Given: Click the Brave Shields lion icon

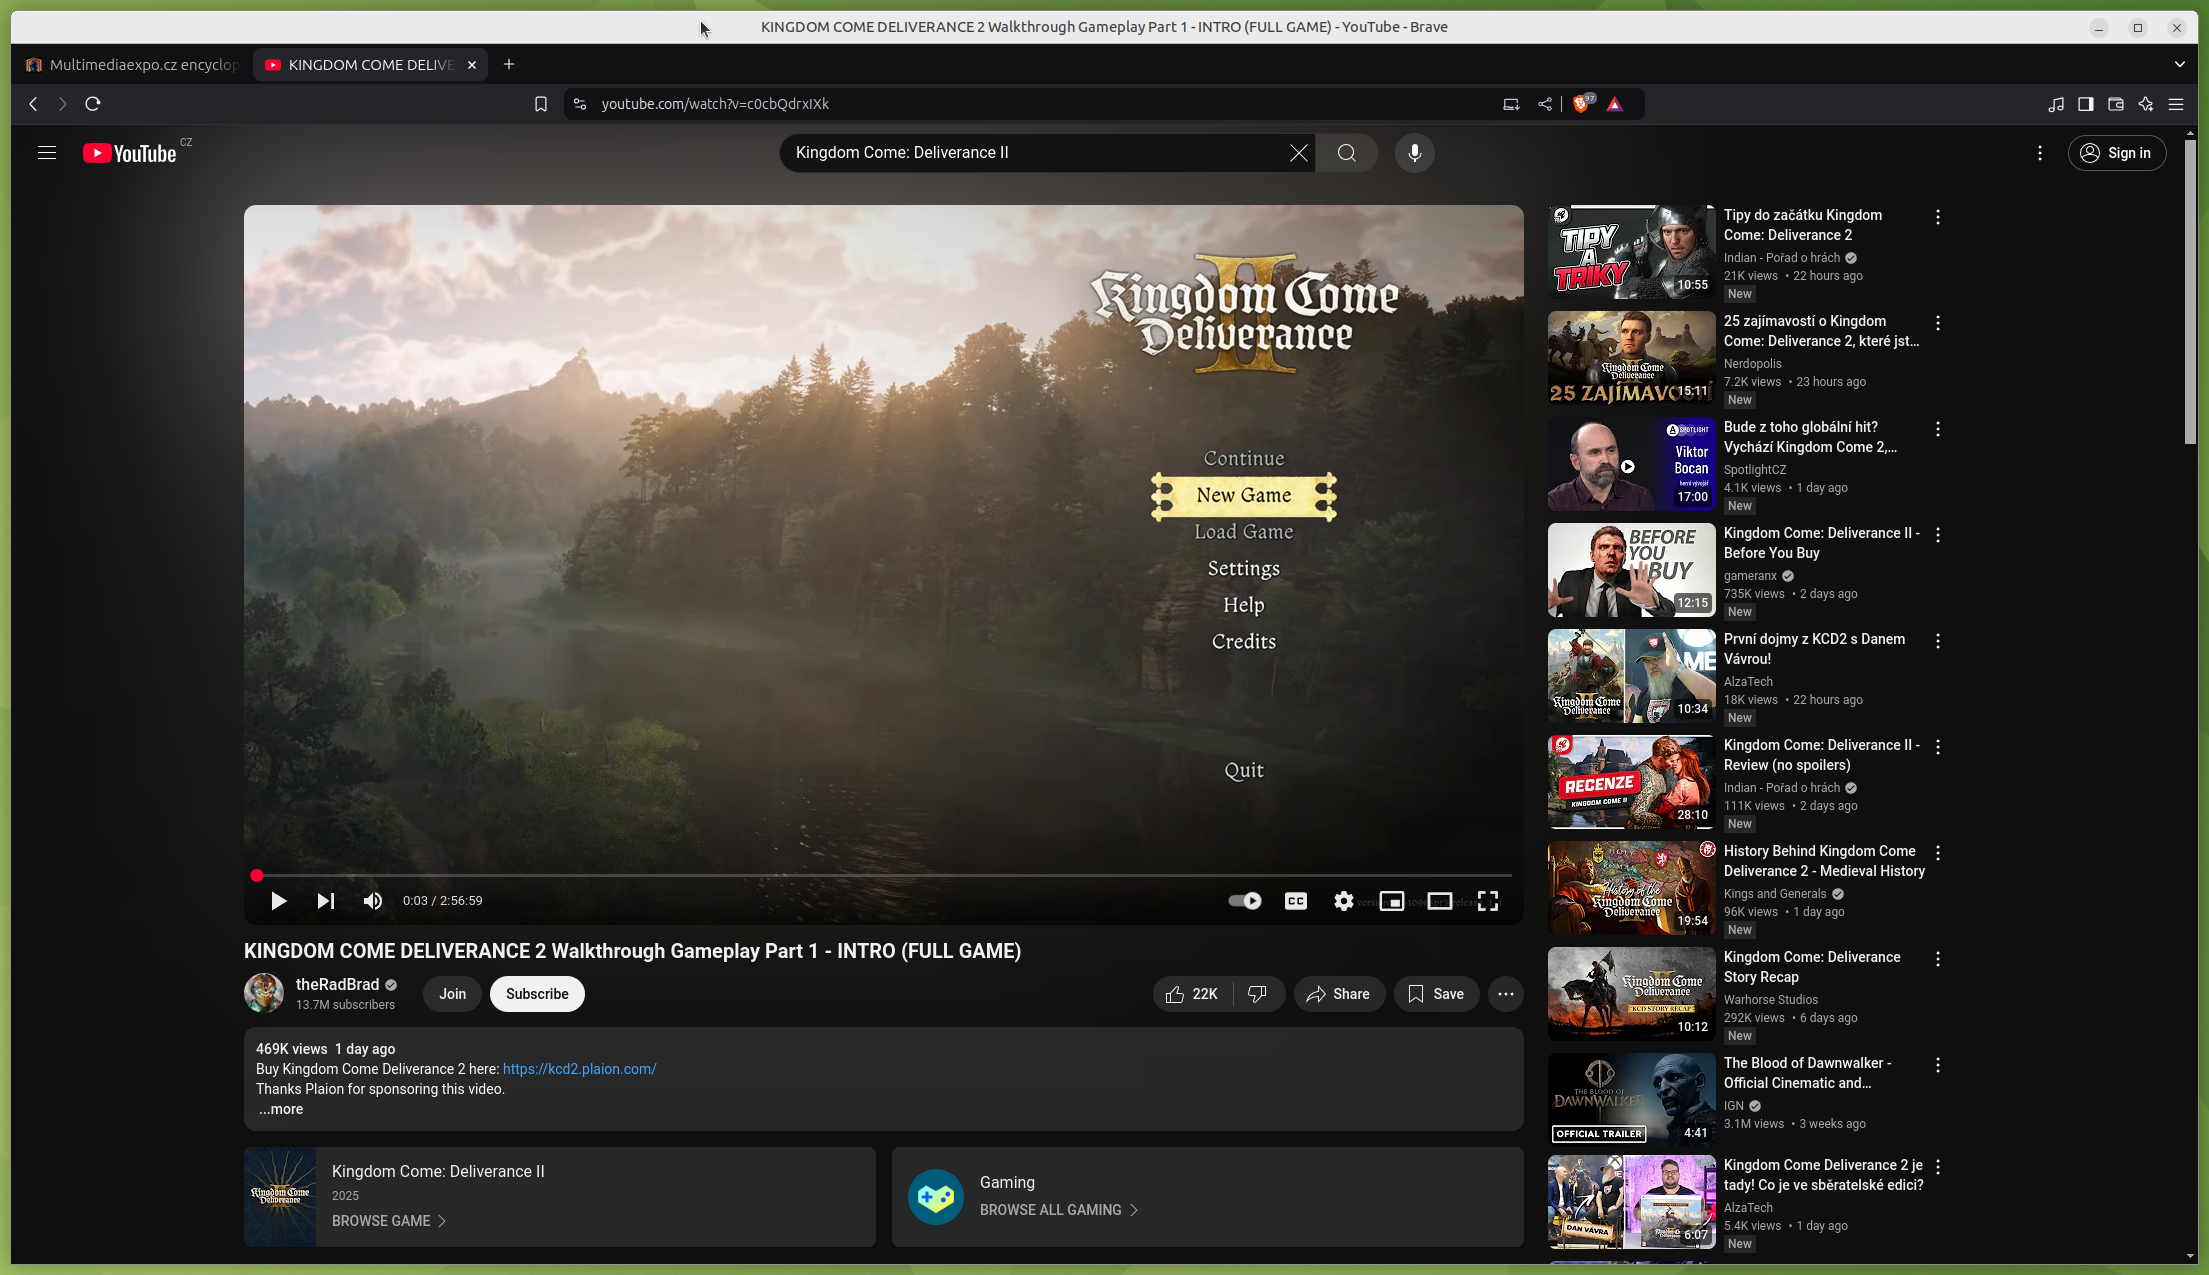Looking at the screenshot, I should 1581,104.
